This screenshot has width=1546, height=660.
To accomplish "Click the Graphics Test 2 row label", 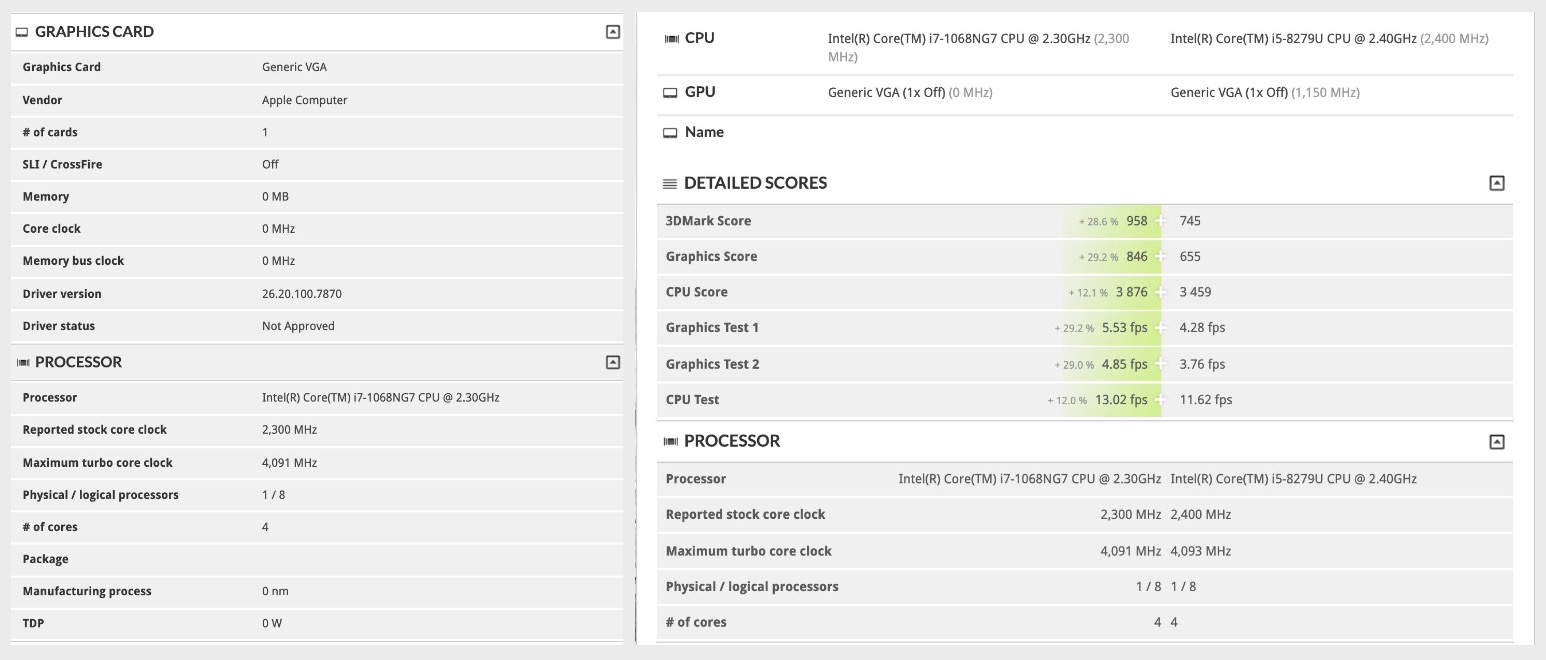I will click(712, 364).
